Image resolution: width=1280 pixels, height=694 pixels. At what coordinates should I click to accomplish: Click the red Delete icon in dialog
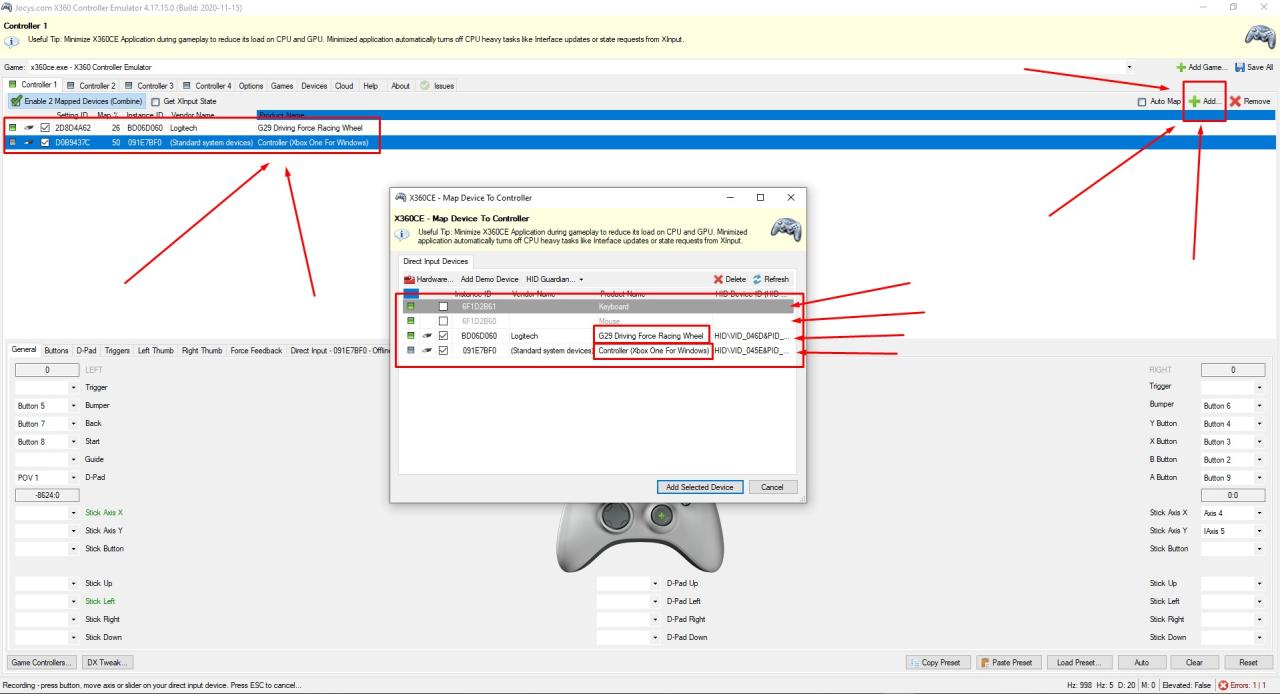pos(718,279)
